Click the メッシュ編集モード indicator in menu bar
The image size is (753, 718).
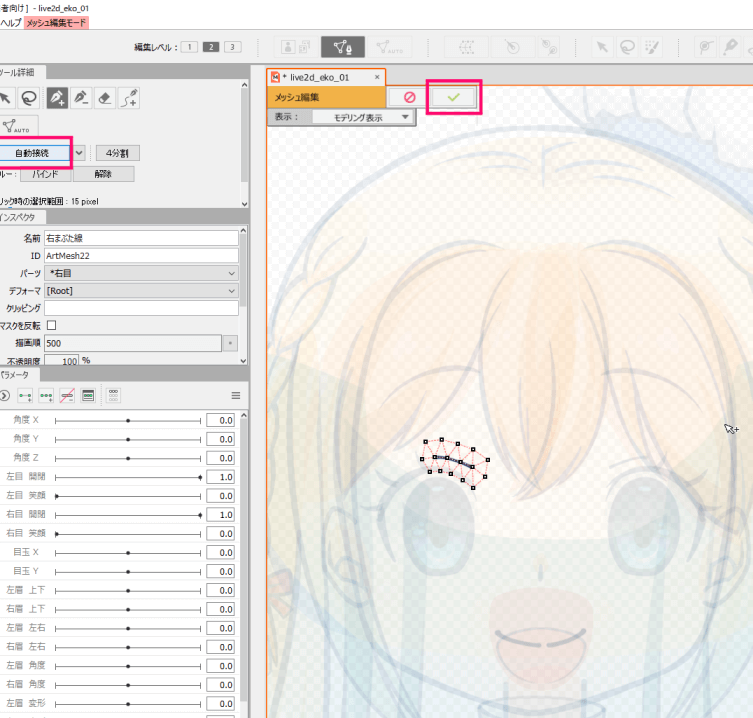pos(56,23)
